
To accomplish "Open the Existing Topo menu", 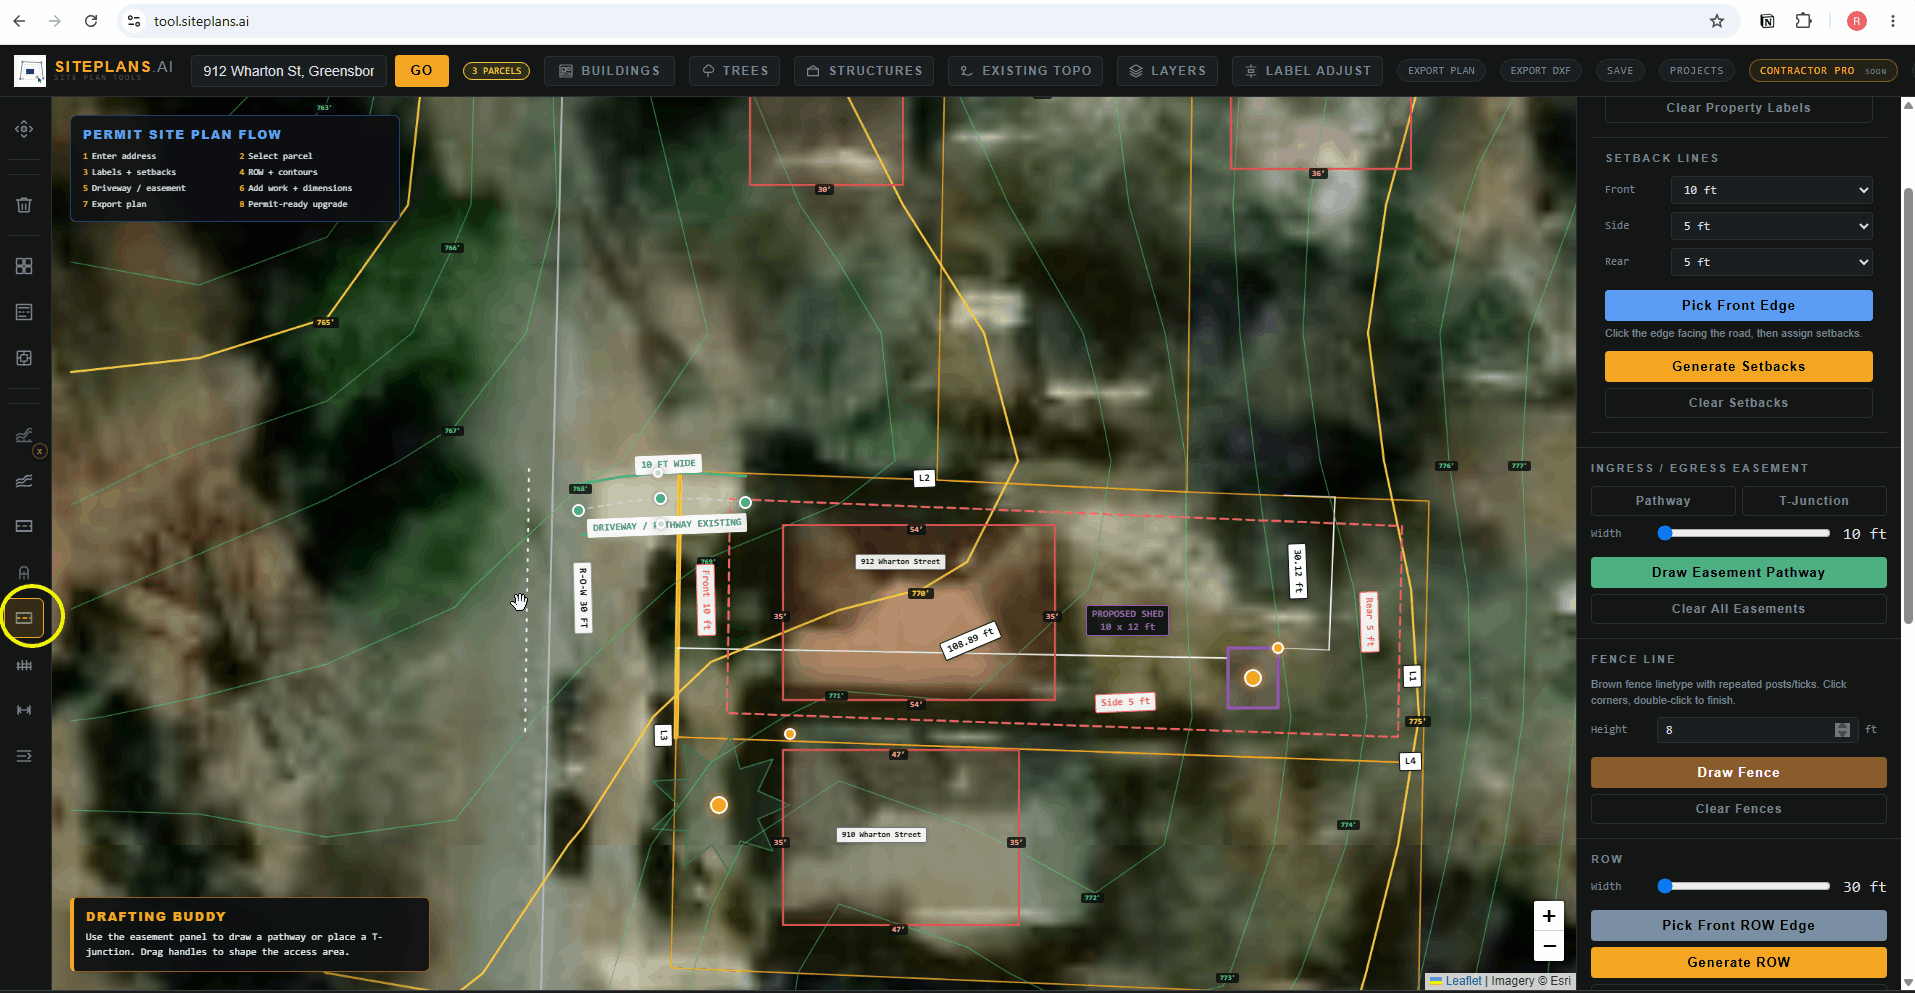I will click(x=1026, y=71).
